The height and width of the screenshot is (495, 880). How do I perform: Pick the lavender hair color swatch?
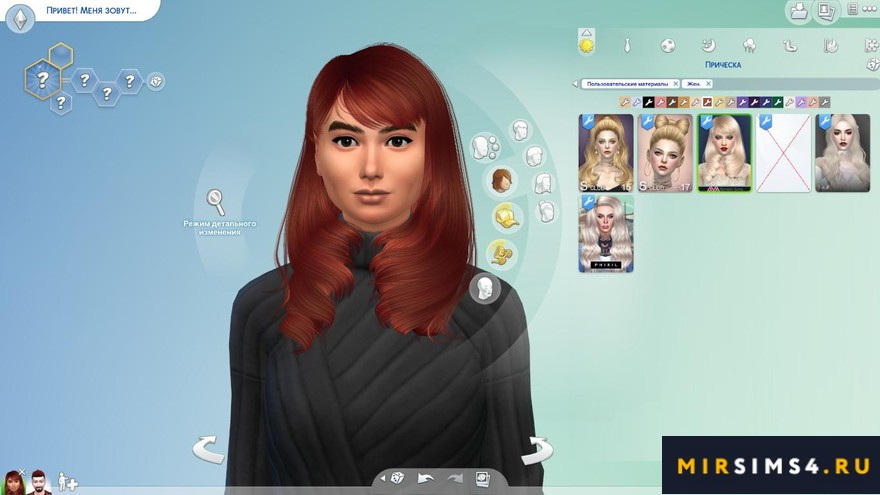pos(801,102)
